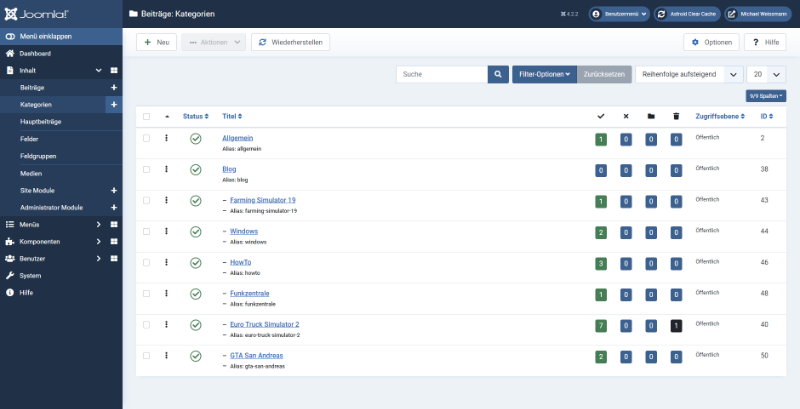800x409 pixels.
Task: Toggle status icon for Euro Truck Simulator 2
Action: point(195,325)
